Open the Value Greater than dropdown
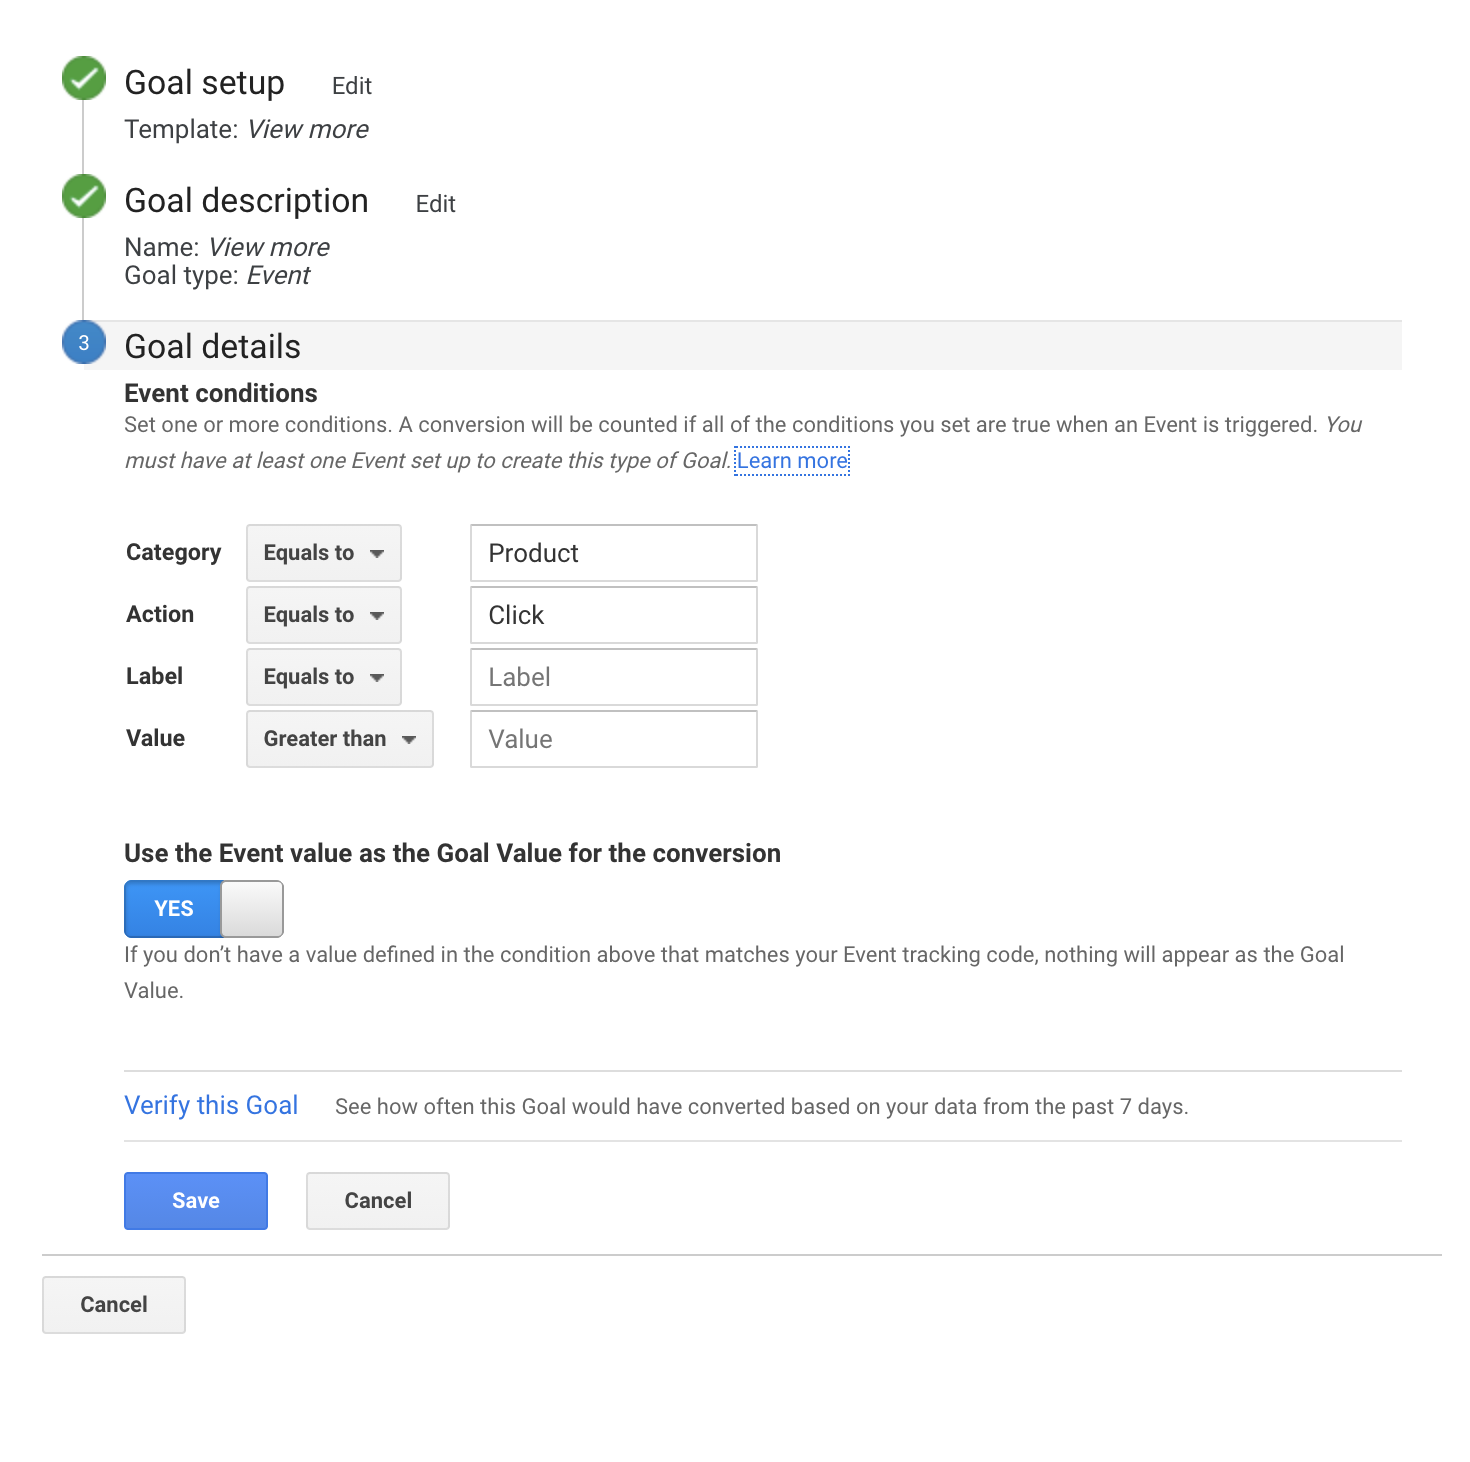 pos(339,739)
